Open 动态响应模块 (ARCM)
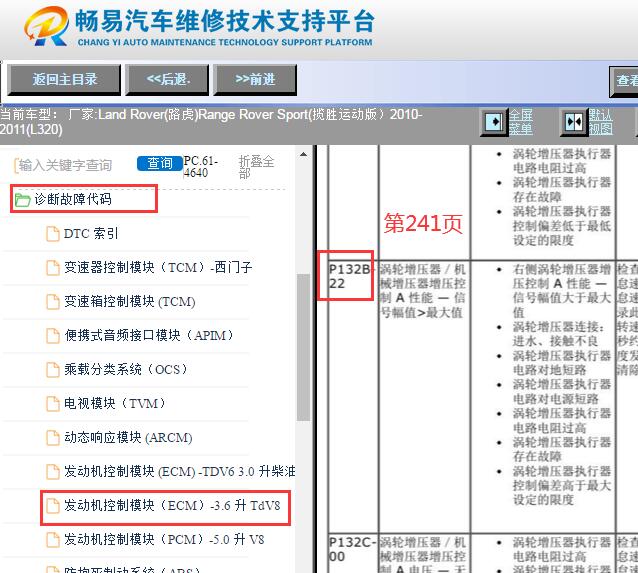 point(128,437)
